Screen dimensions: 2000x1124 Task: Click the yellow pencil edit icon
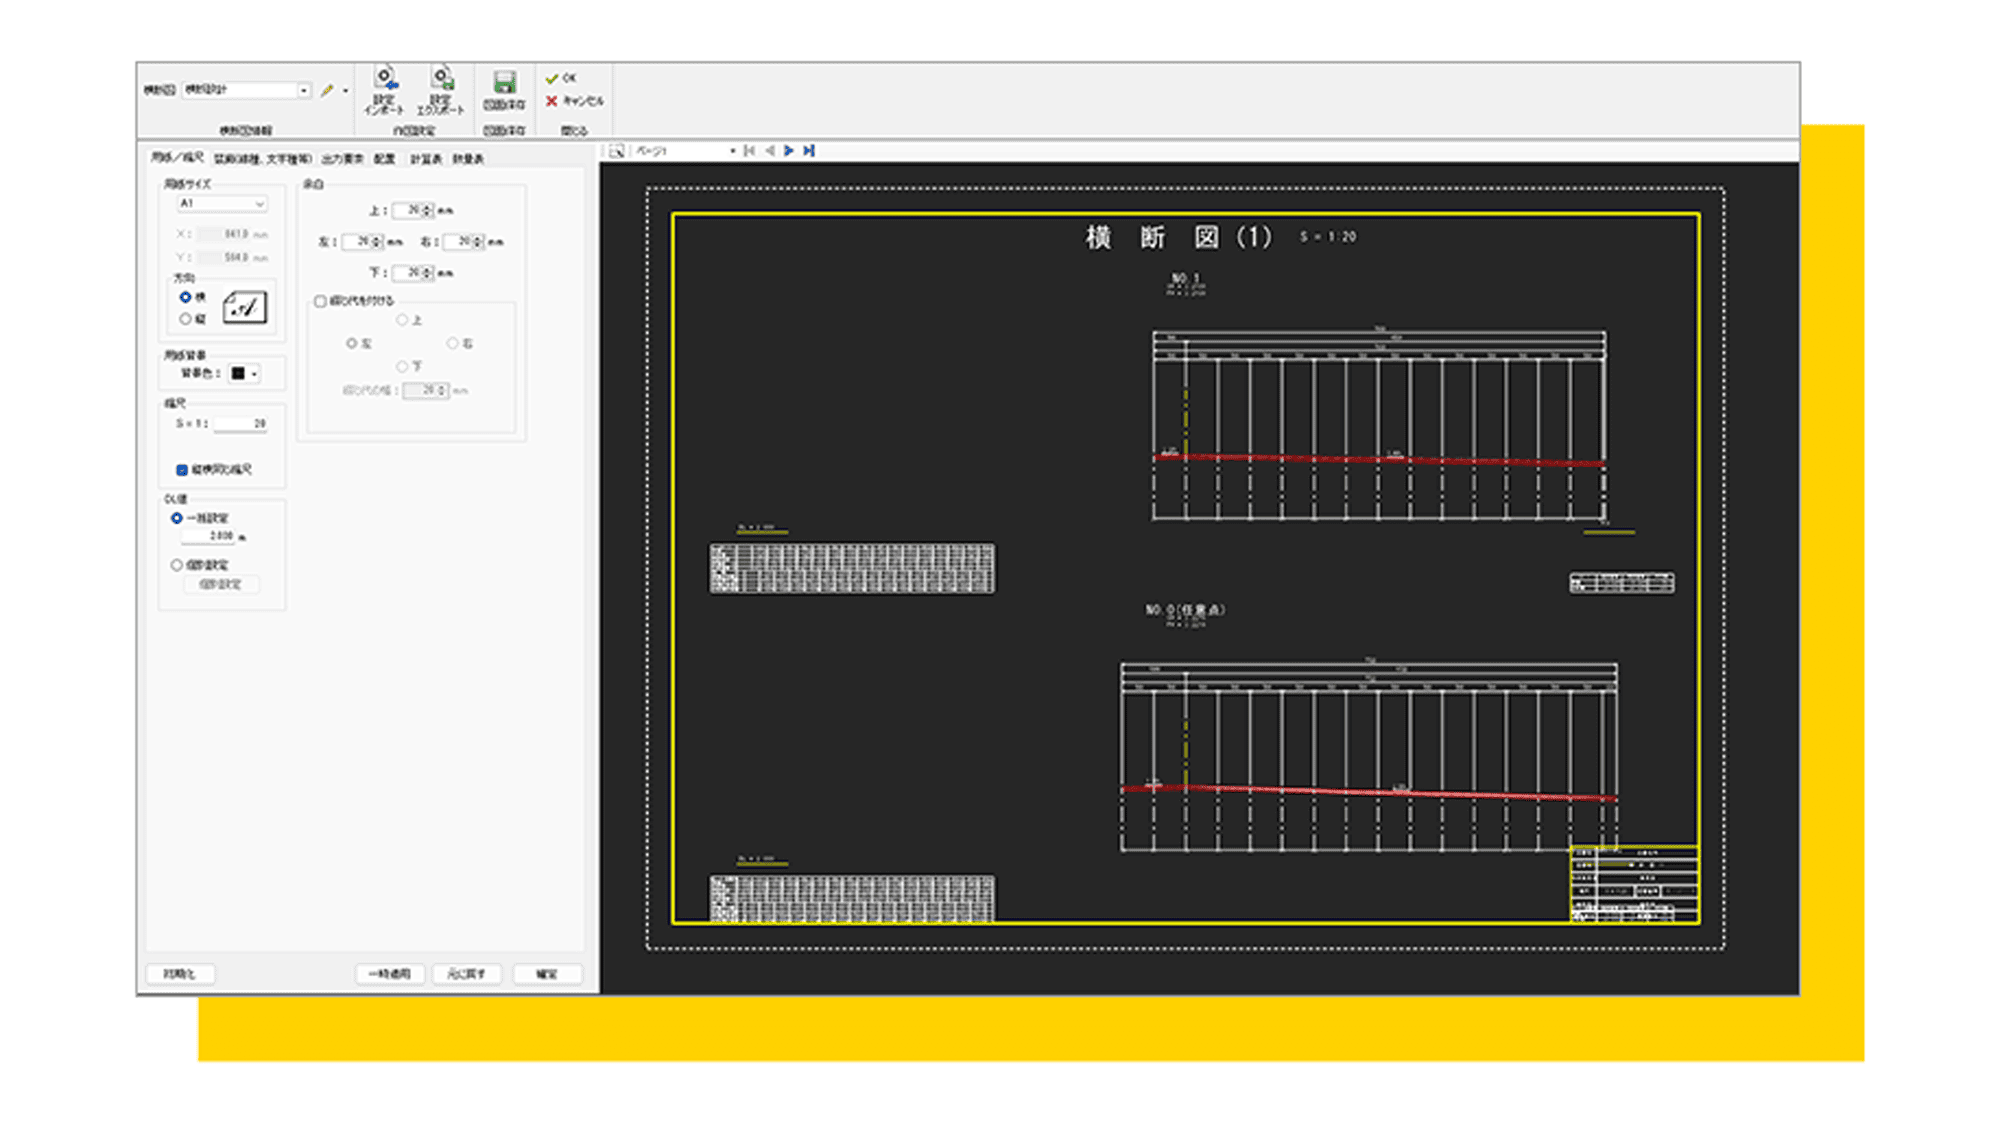[x=327, y=91]
